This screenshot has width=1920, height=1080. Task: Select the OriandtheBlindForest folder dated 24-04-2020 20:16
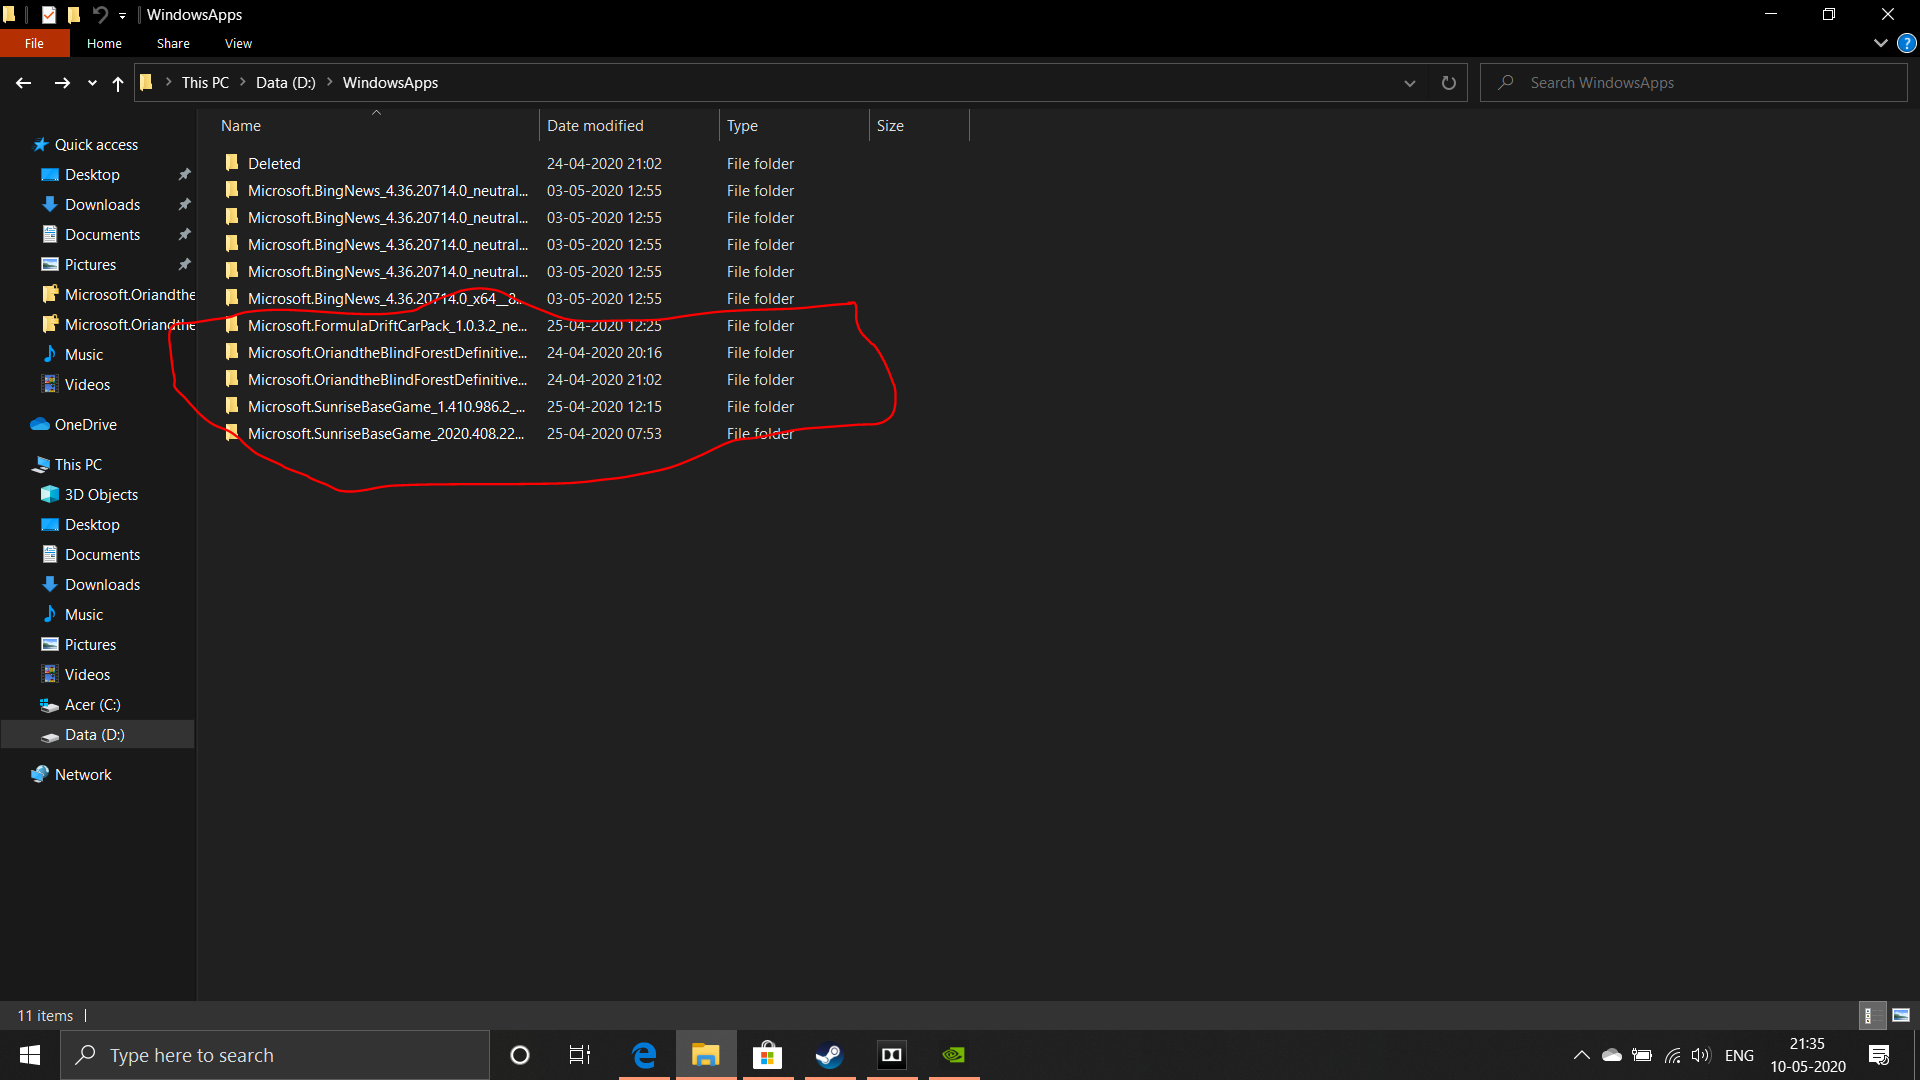pos(387,352)
